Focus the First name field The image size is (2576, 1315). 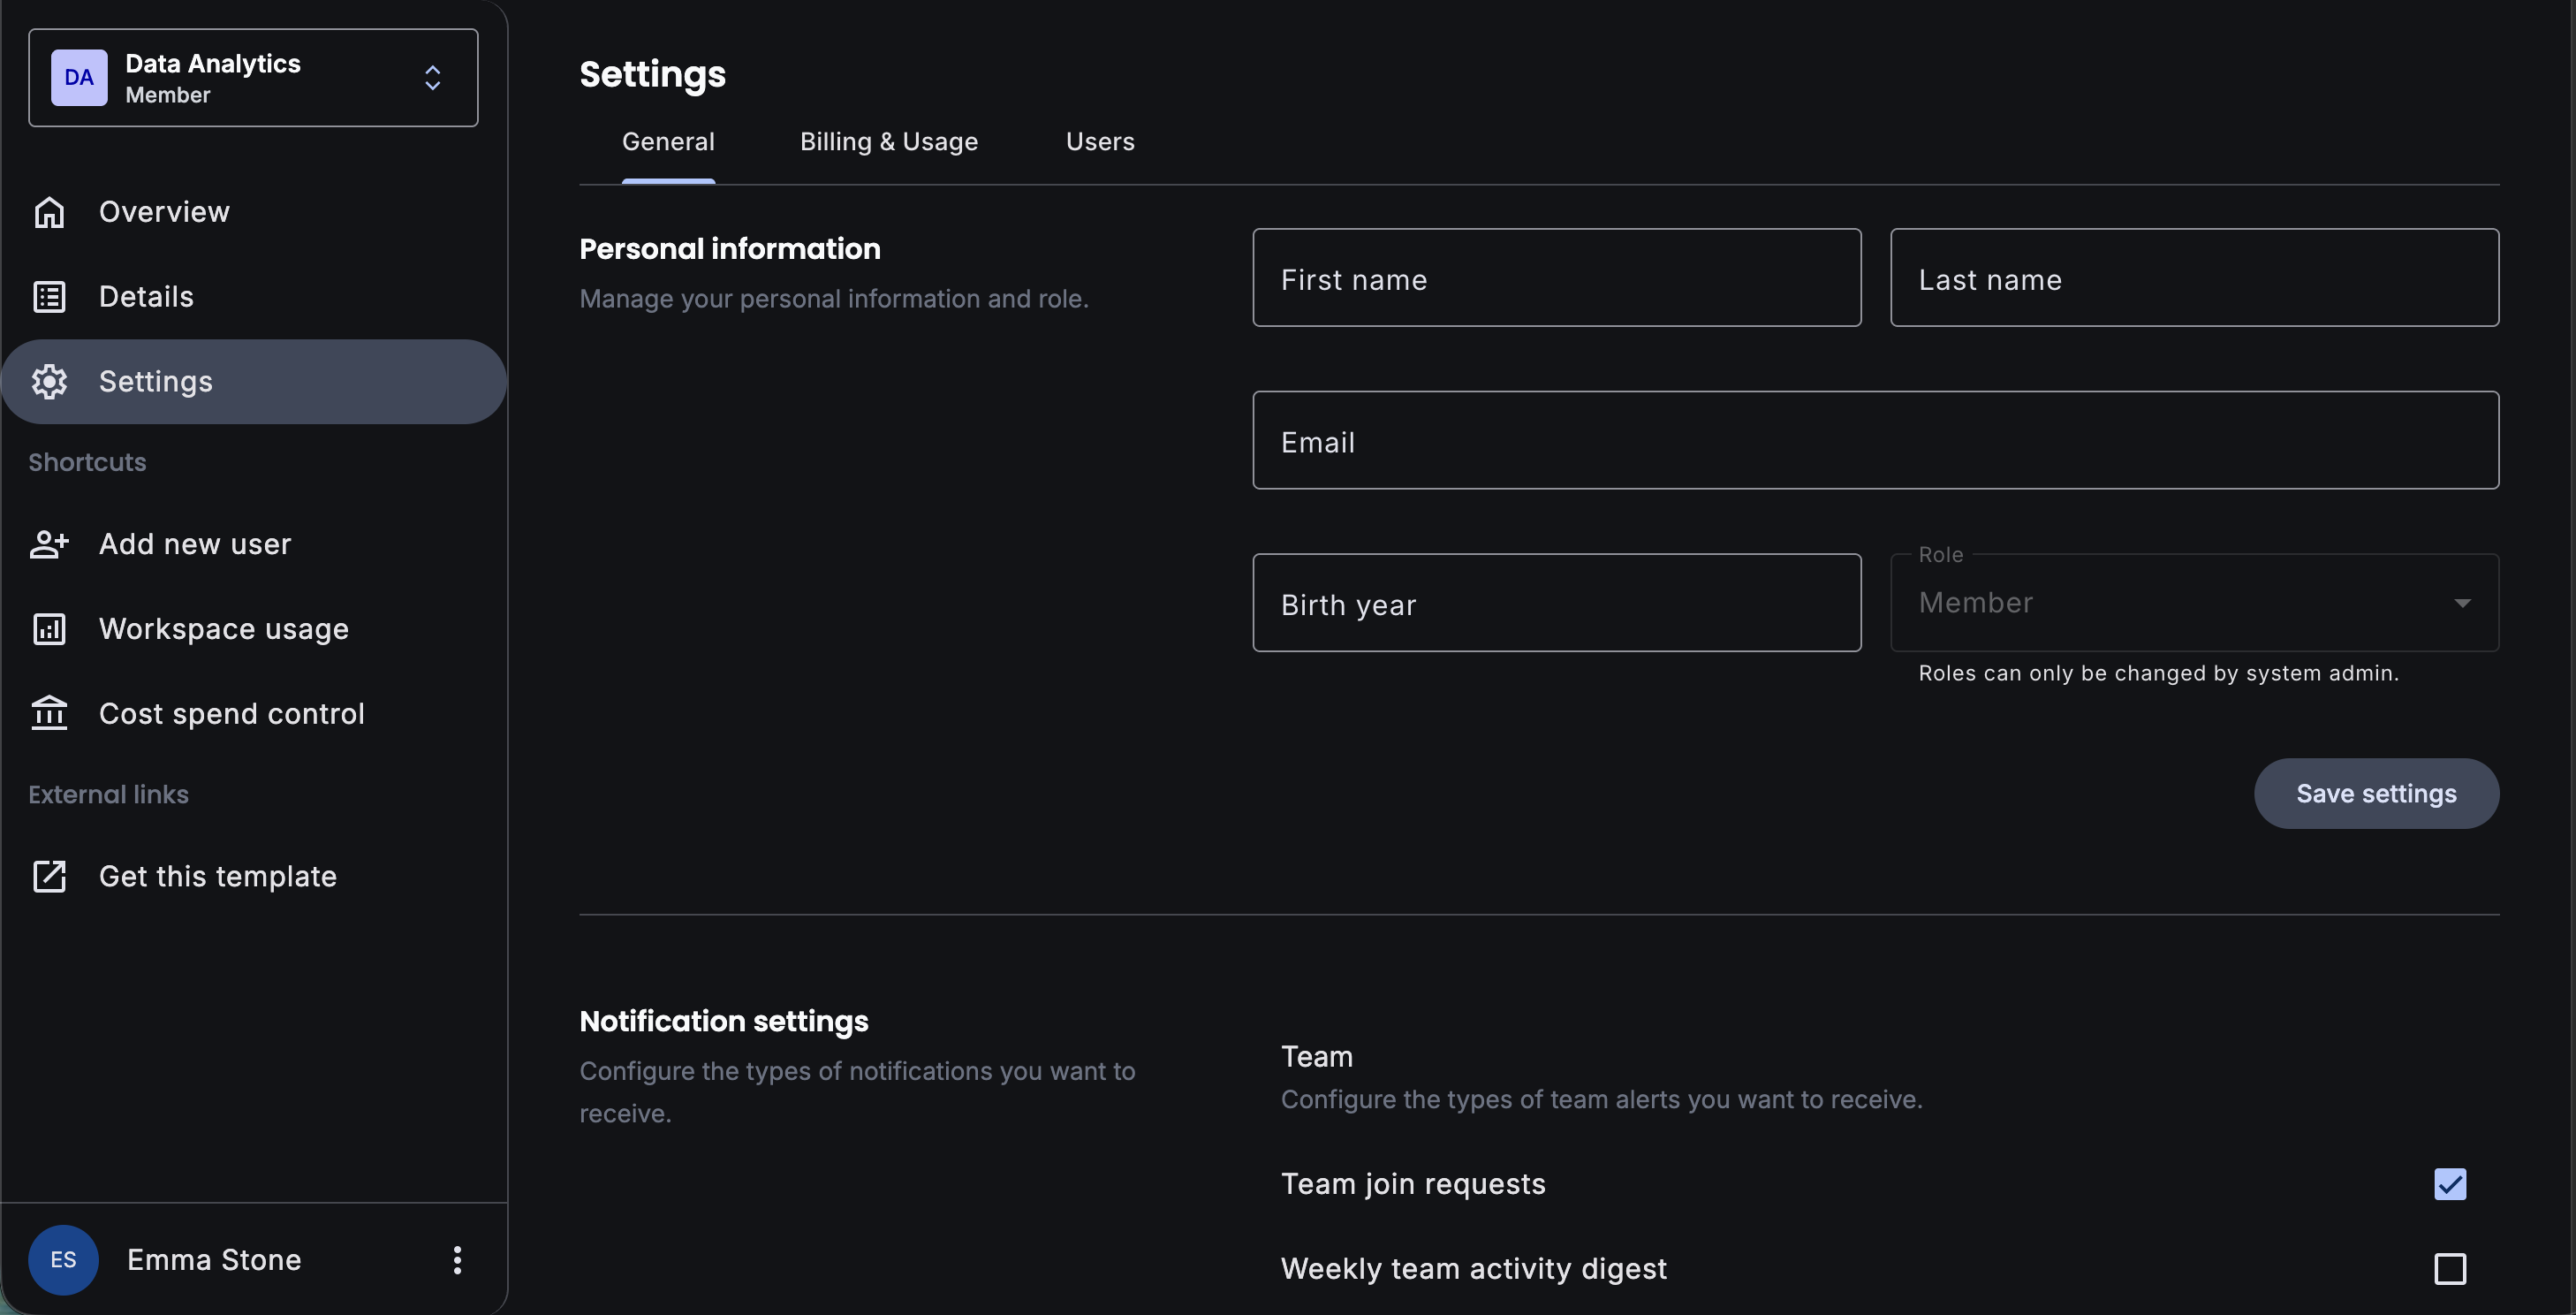click(x=1556, y=279)
